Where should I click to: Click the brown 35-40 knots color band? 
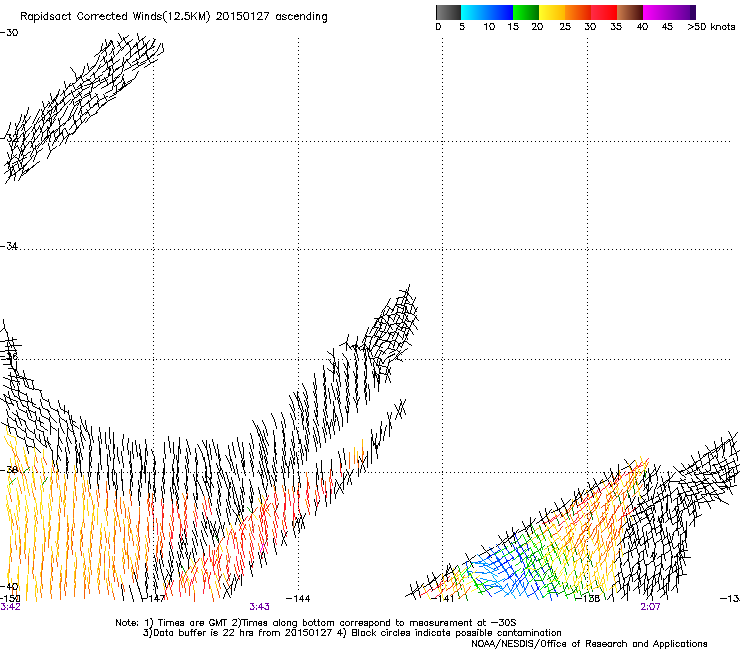click(x=630, y=12)
